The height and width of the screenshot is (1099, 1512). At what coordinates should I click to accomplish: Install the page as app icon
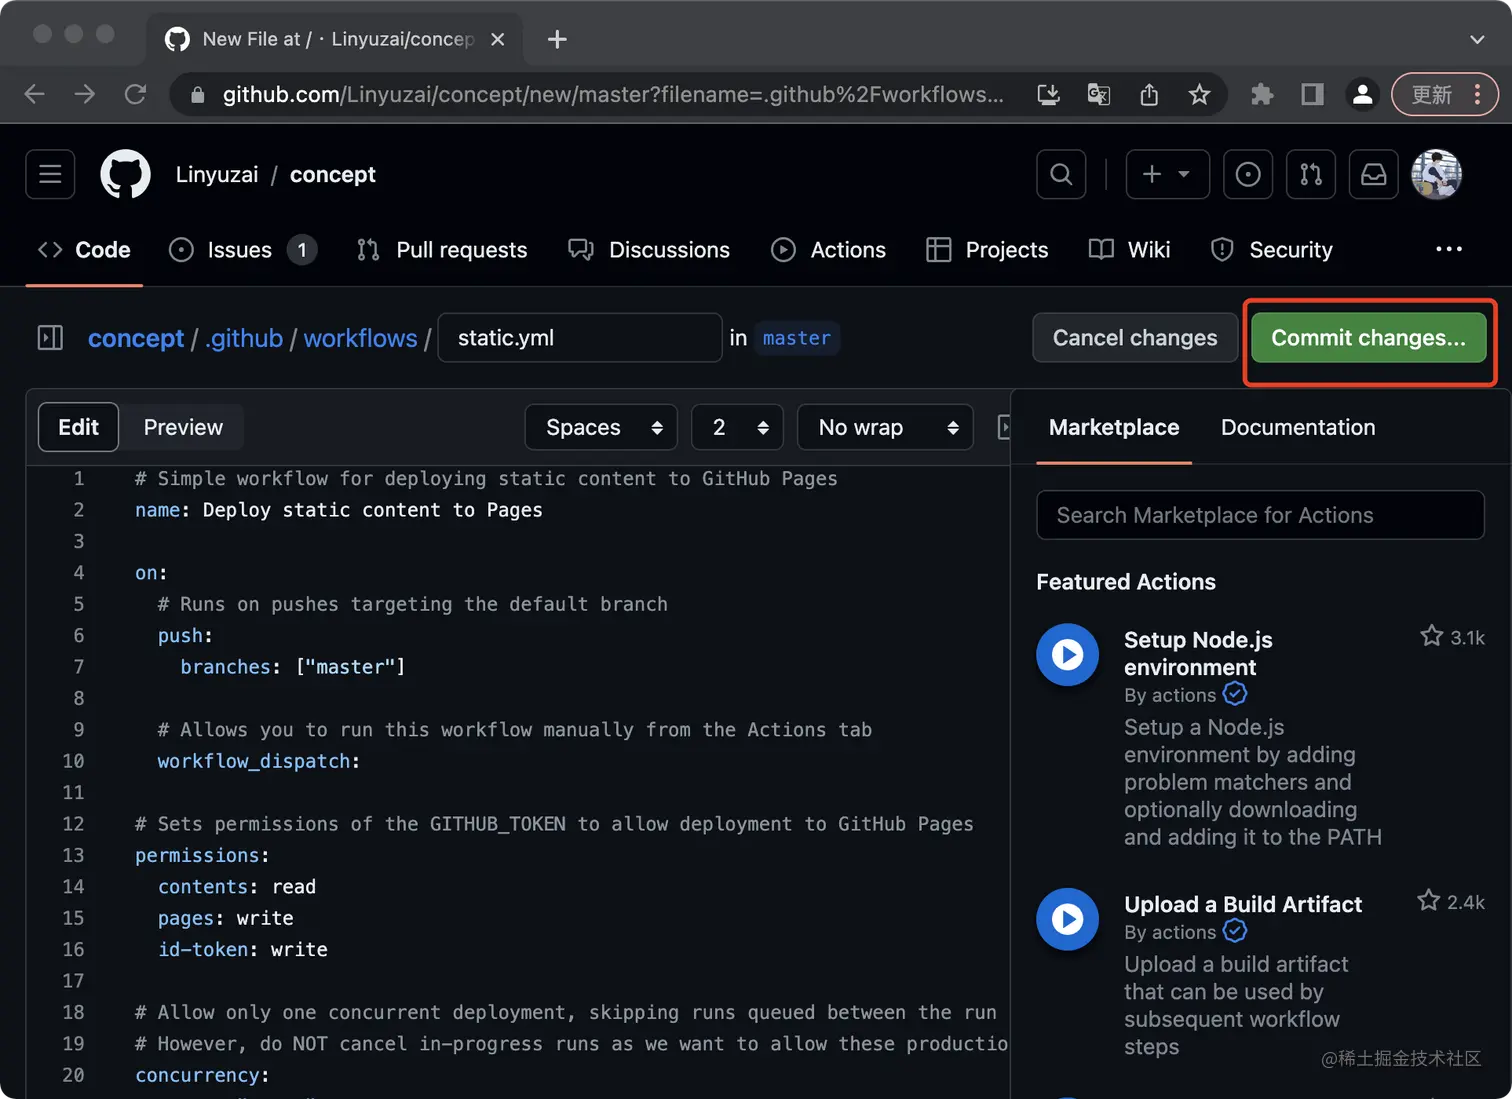point(1048,94)
